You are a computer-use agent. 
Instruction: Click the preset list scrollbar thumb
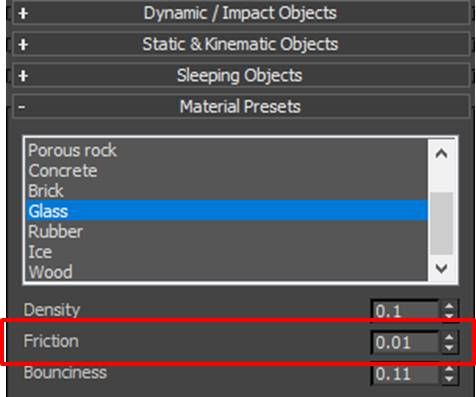[442, 223]
